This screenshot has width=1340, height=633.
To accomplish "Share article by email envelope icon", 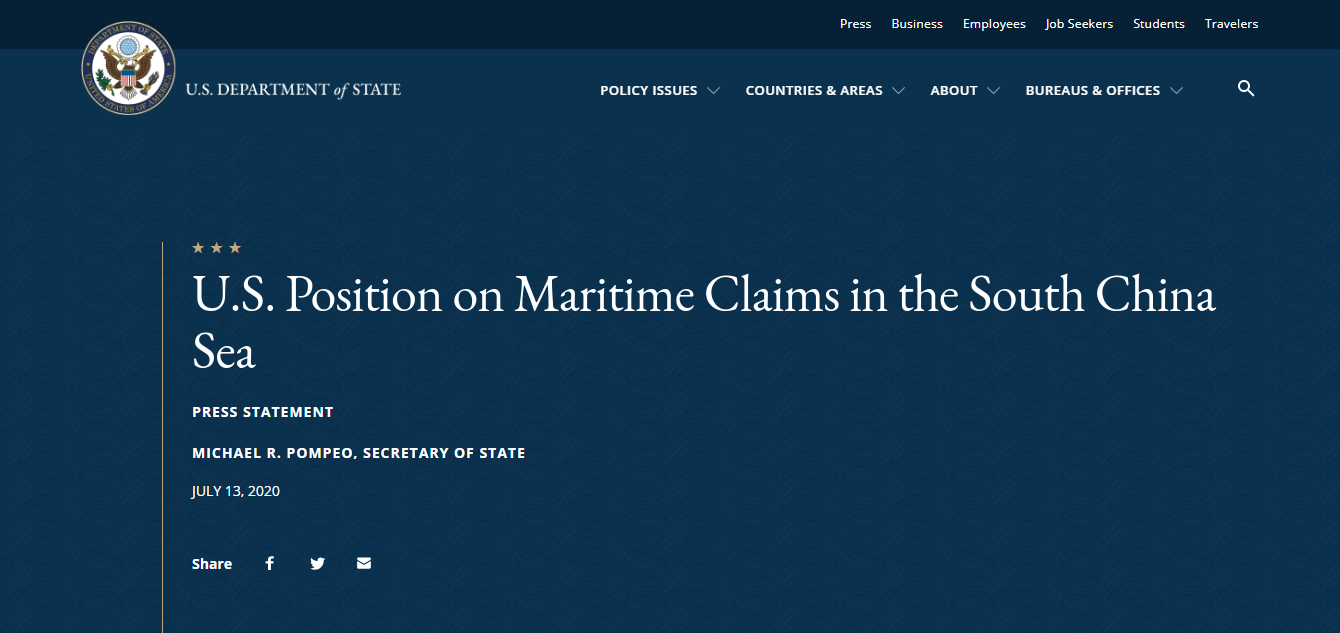I will coord(364,563).
